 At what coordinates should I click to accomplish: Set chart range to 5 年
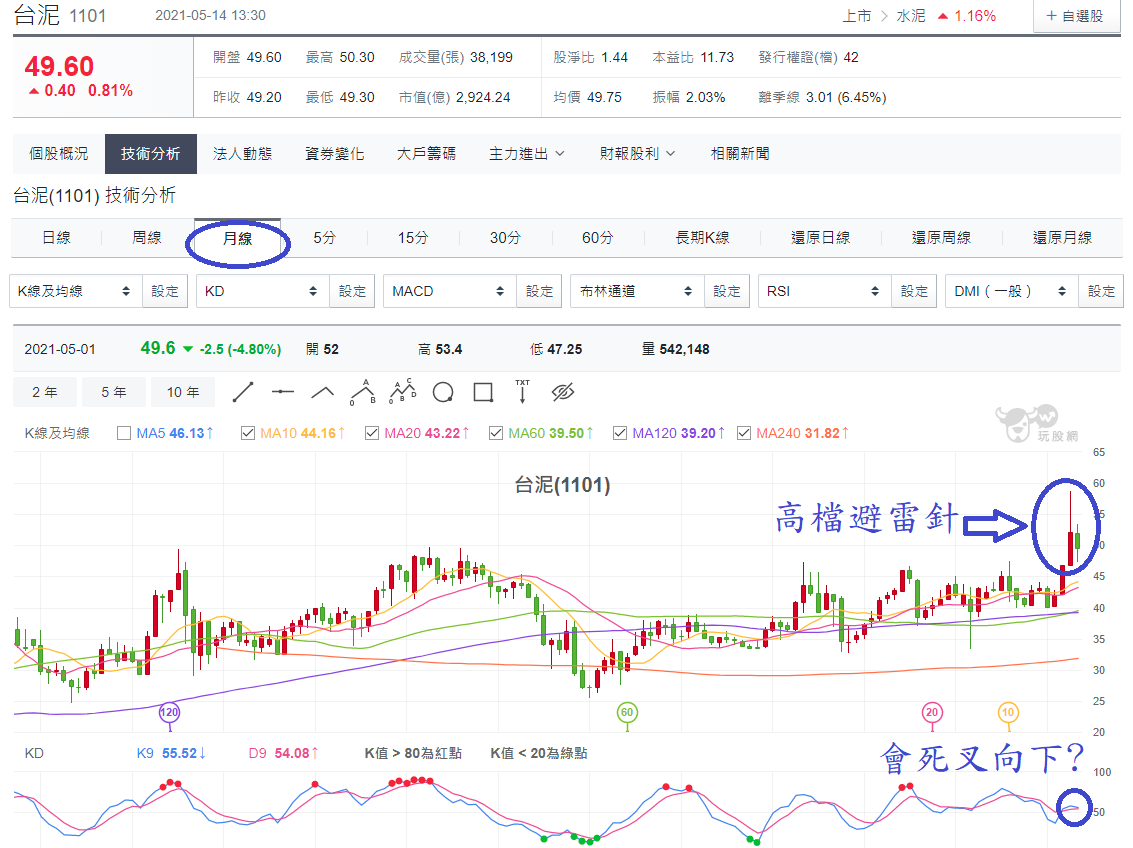[113, 392]
